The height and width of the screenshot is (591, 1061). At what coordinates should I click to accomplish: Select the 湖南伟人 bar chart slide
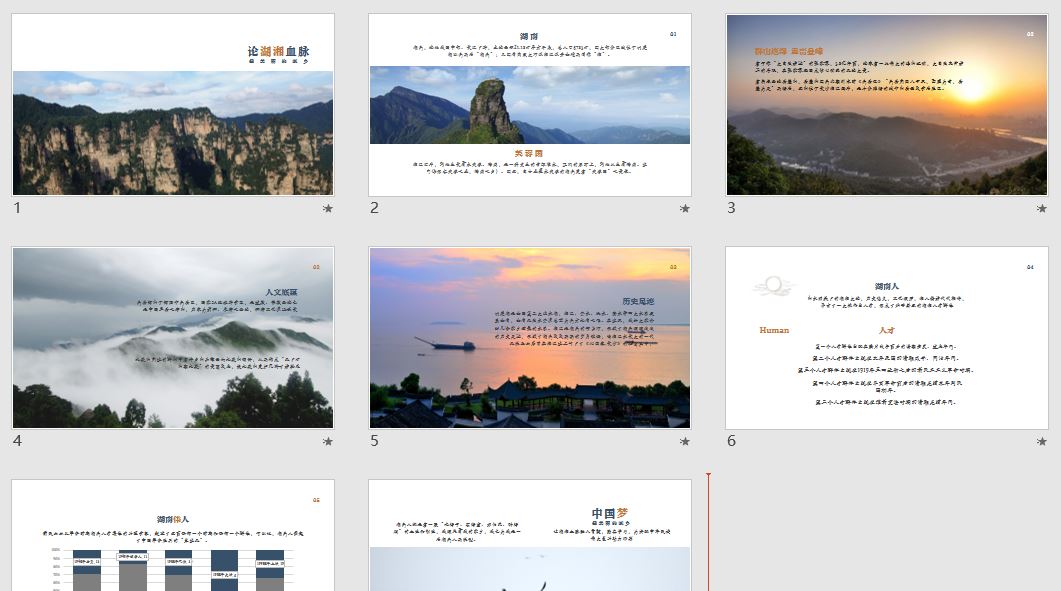point(172,535)
